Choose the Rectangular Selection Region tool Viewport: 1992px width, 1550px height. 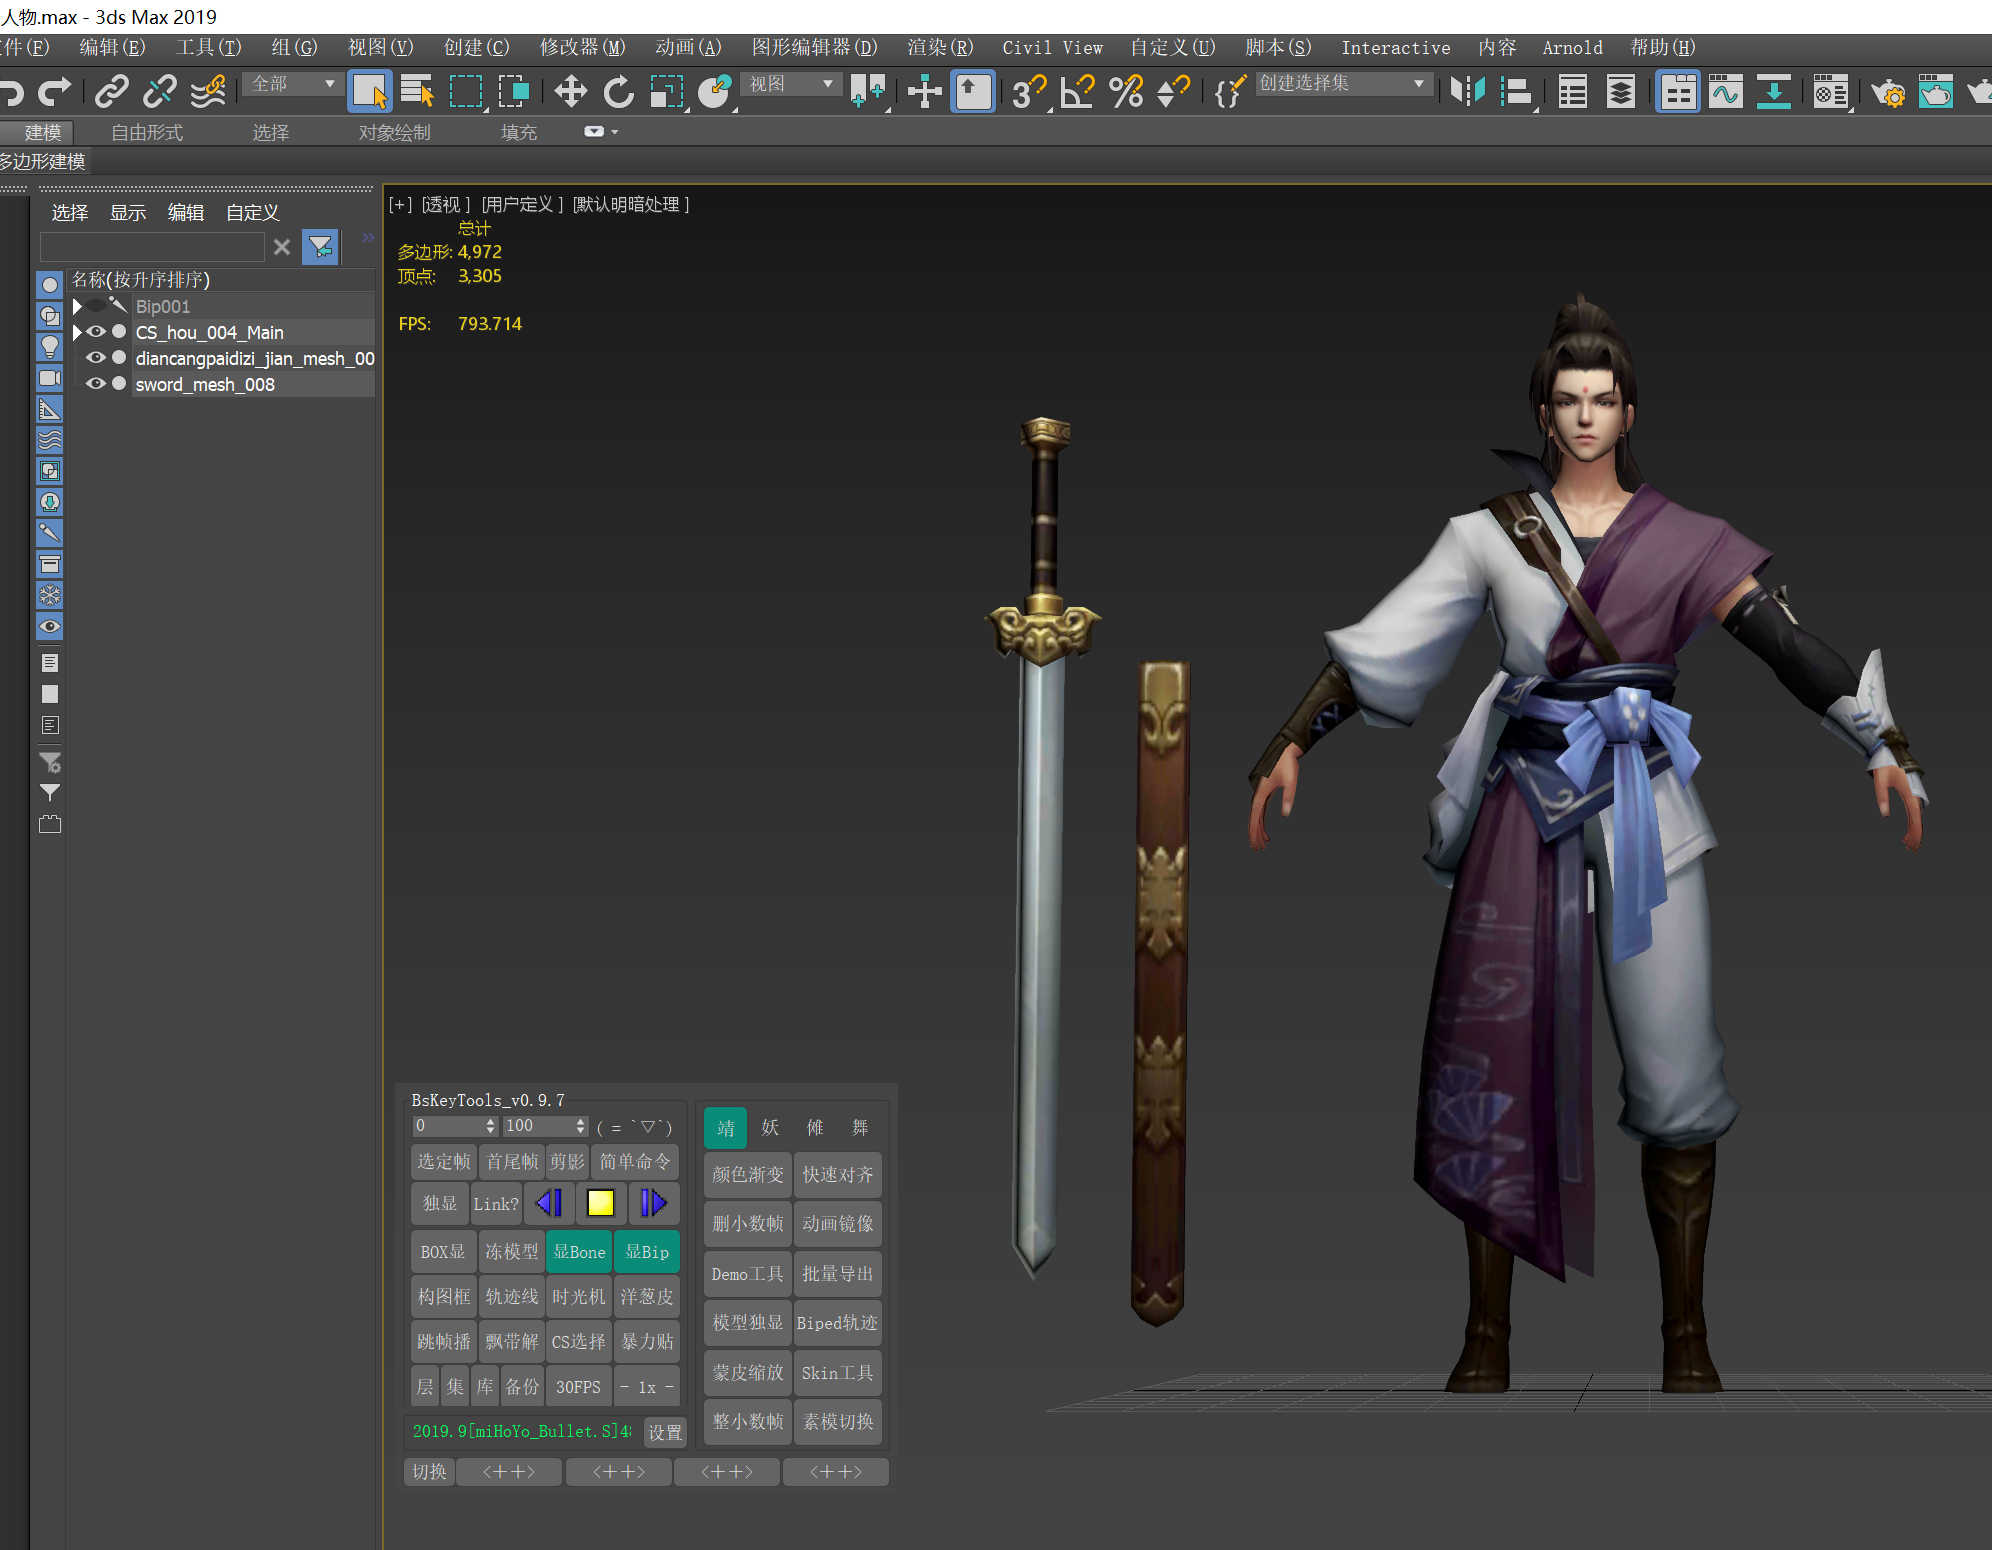pyautogui.click(x=466, y=92)
